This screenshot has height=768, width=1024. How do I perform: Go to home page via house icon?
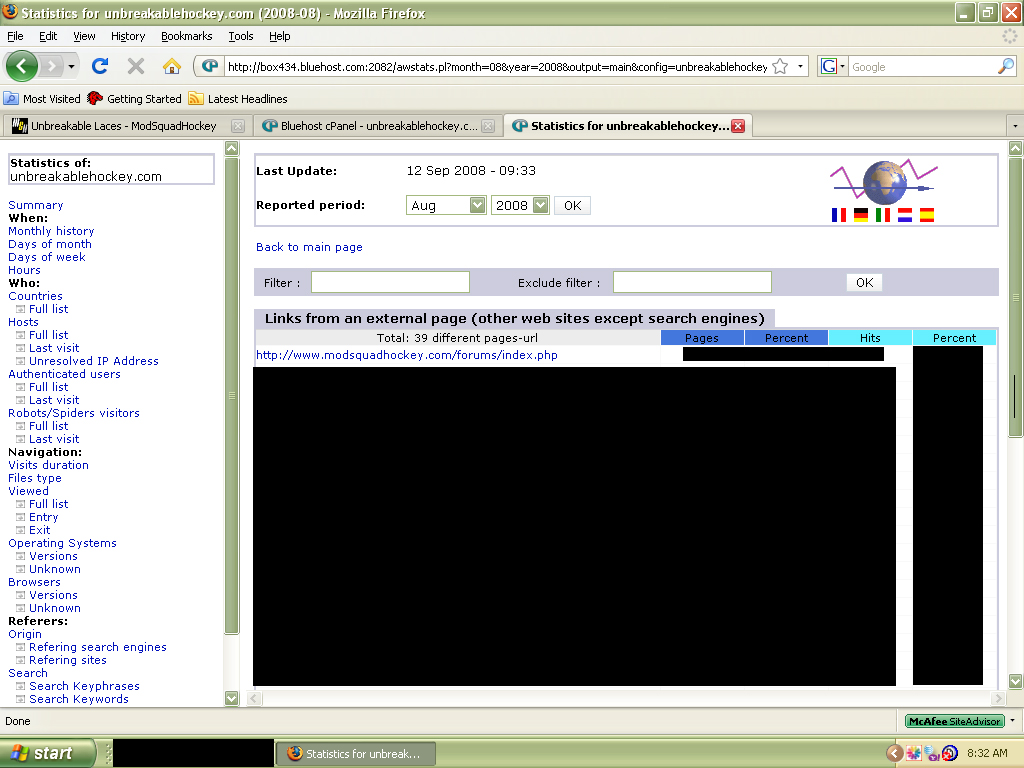(x=172, y=66)
